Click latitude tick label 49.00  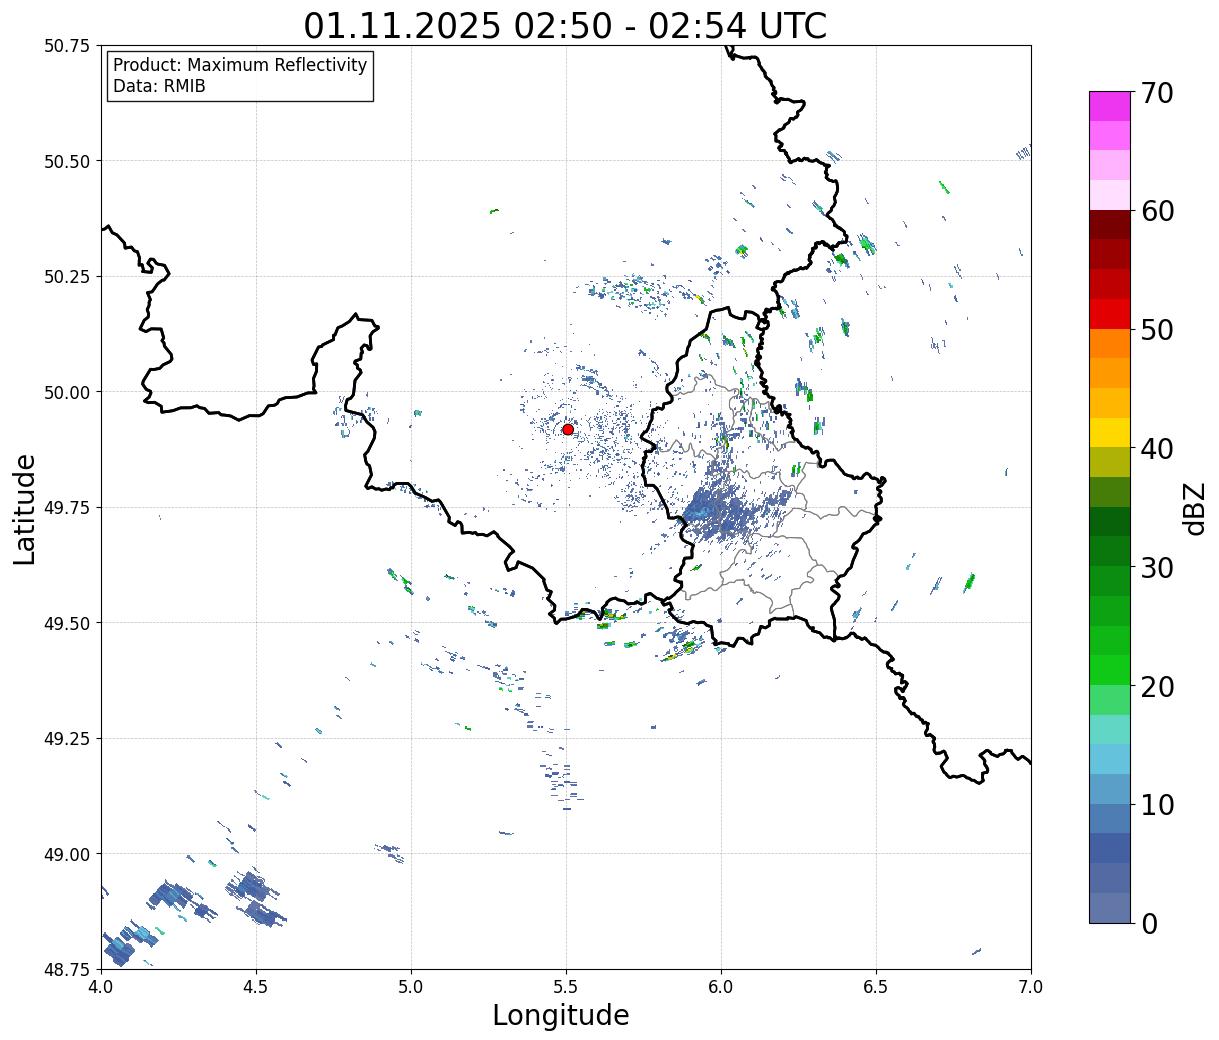[67, 855]
